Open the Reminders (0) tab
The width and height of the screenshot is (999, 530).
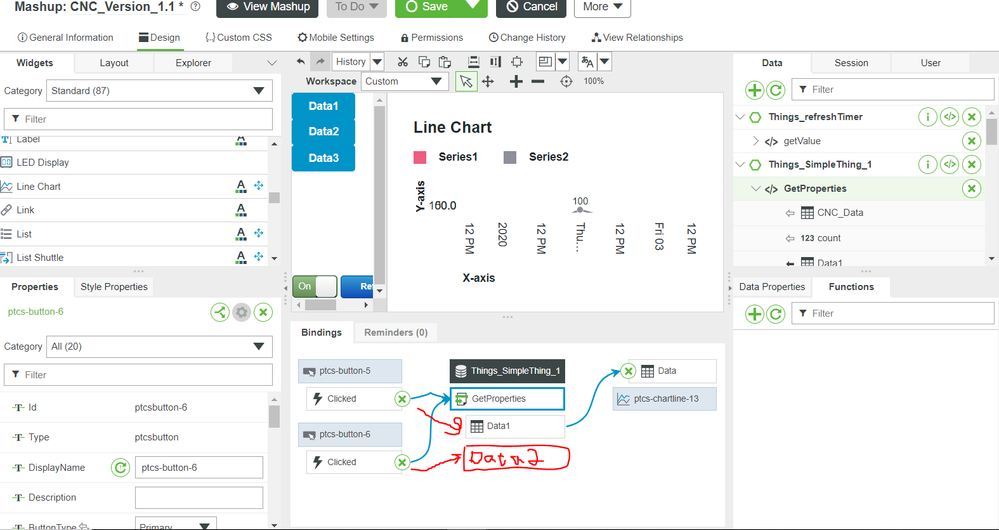point(396,332)
